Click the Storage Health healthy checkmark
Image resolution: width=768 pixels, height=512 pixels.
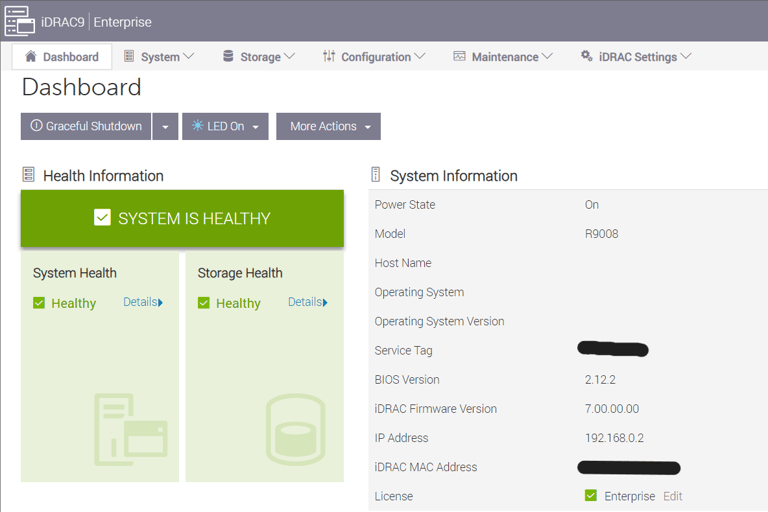pos(204,303)
